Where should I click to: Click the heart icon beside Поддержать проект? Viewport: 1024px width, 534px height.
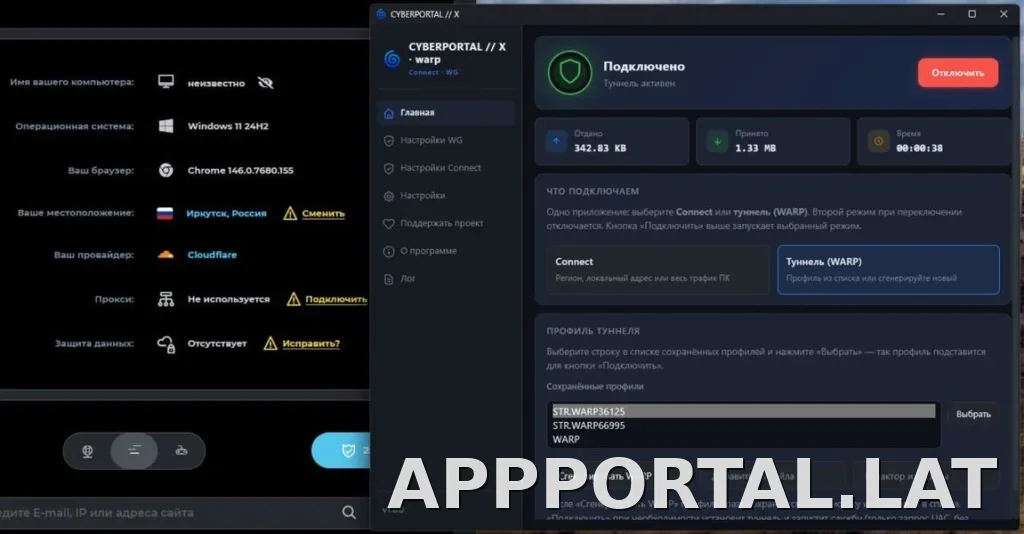tap(389, 224)
